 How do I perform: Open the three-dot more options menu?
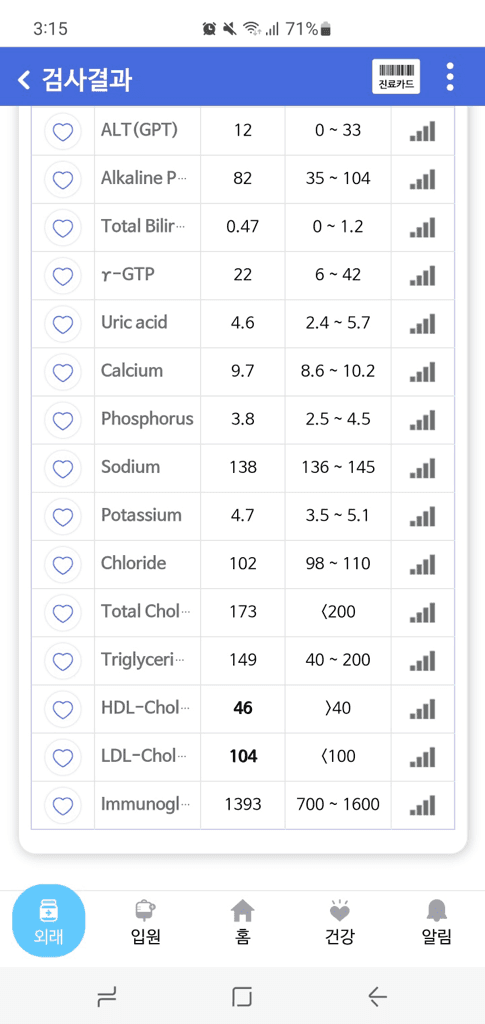[x=449, y=77]
